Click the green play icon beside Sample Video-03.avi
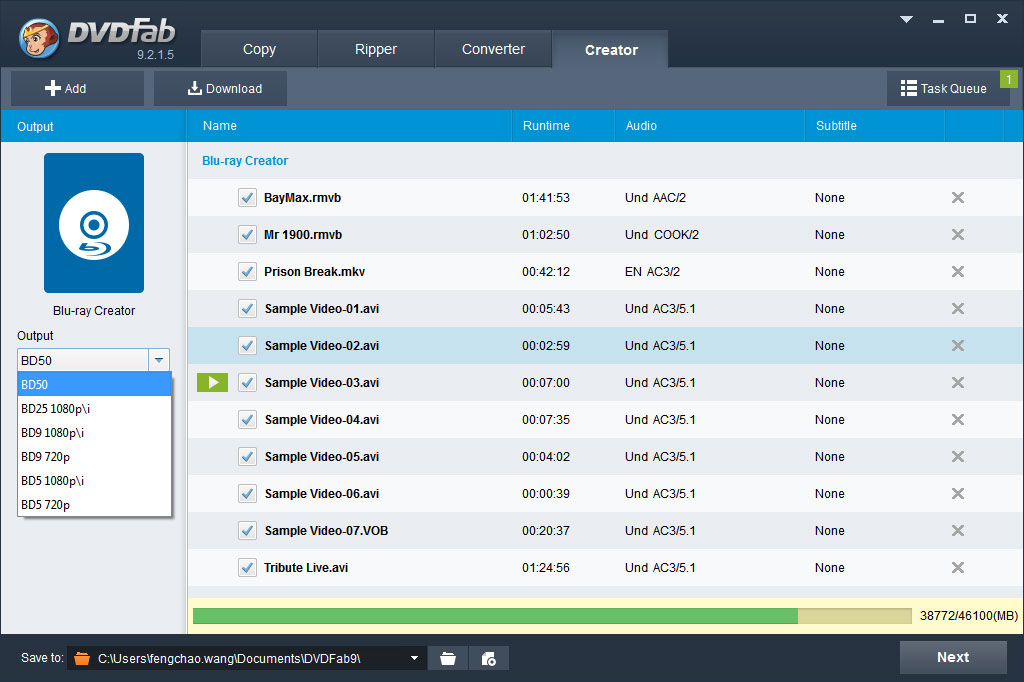This screenshot has width=1024, height=682. click(212, 382)
